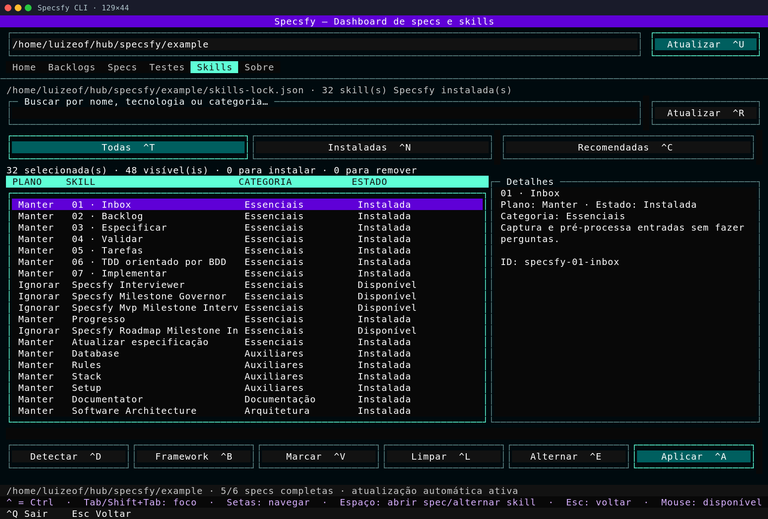This screenshot has height=519, width=768.
Task: Select the Stack skill row
Action: [x=247, y=377]
